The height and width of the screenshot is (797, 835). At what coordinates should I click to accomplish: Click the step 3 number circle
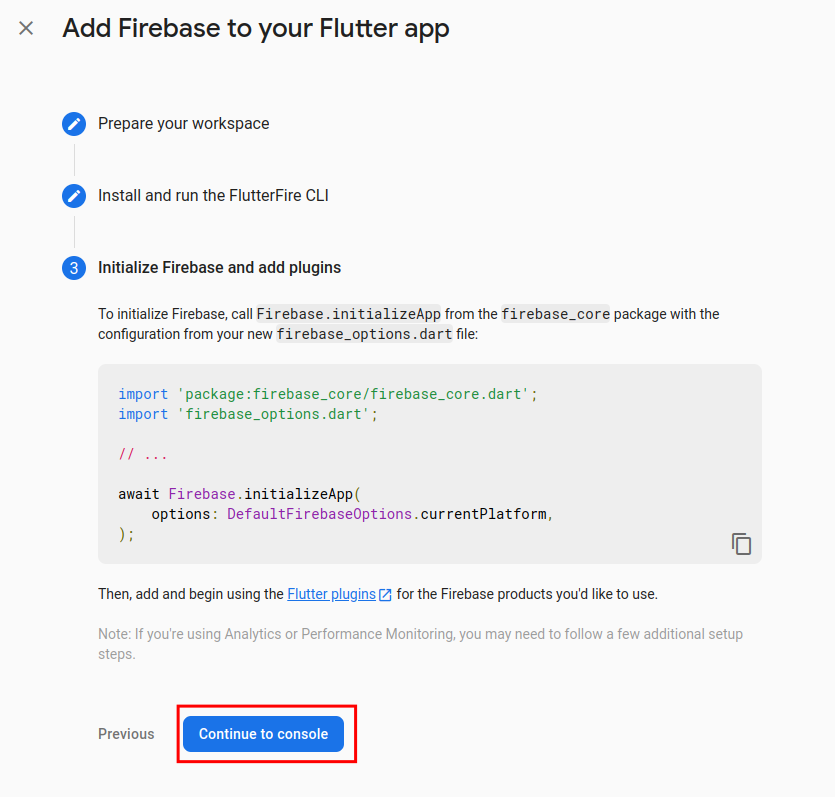point(74,268)
